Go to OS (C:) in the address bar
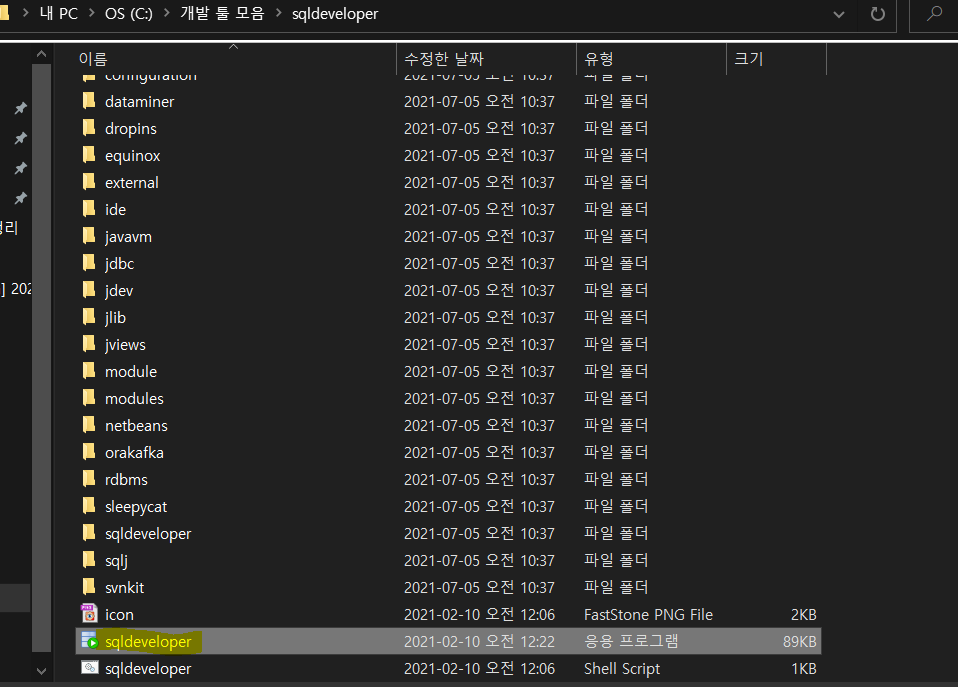 tap(129, 13)
